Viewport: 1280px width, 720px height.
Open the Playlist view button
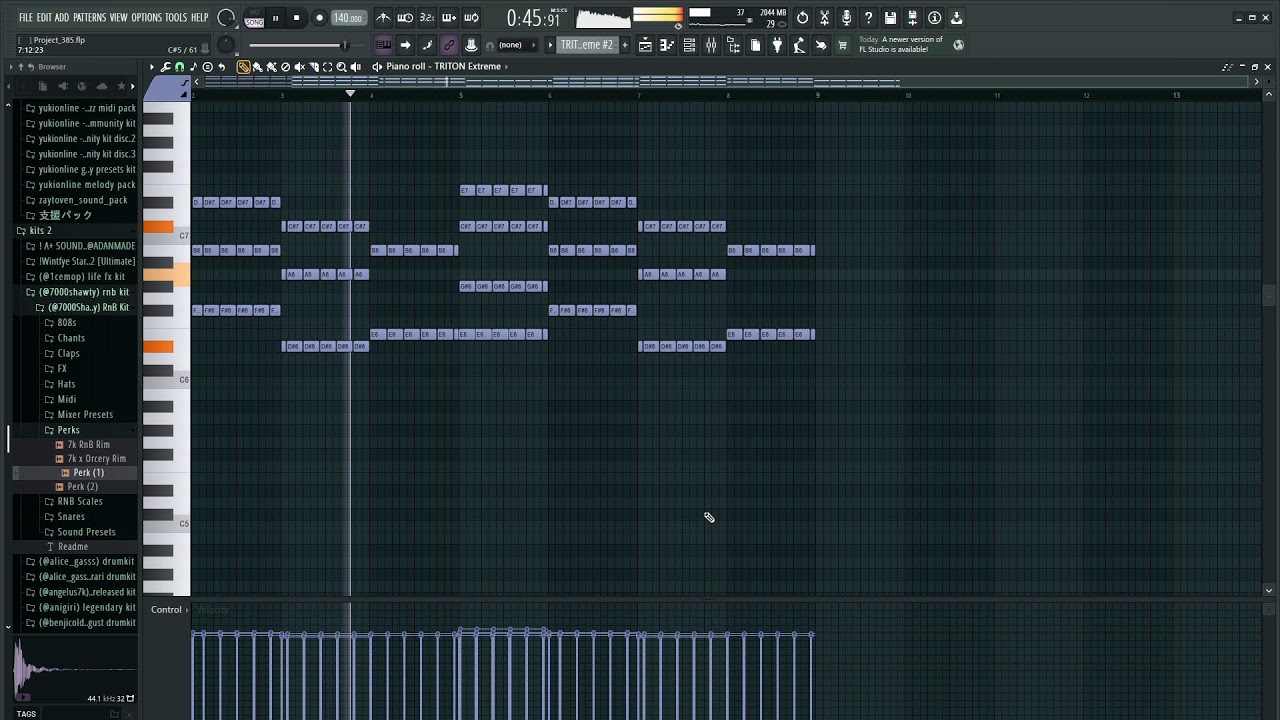point(646,45)
